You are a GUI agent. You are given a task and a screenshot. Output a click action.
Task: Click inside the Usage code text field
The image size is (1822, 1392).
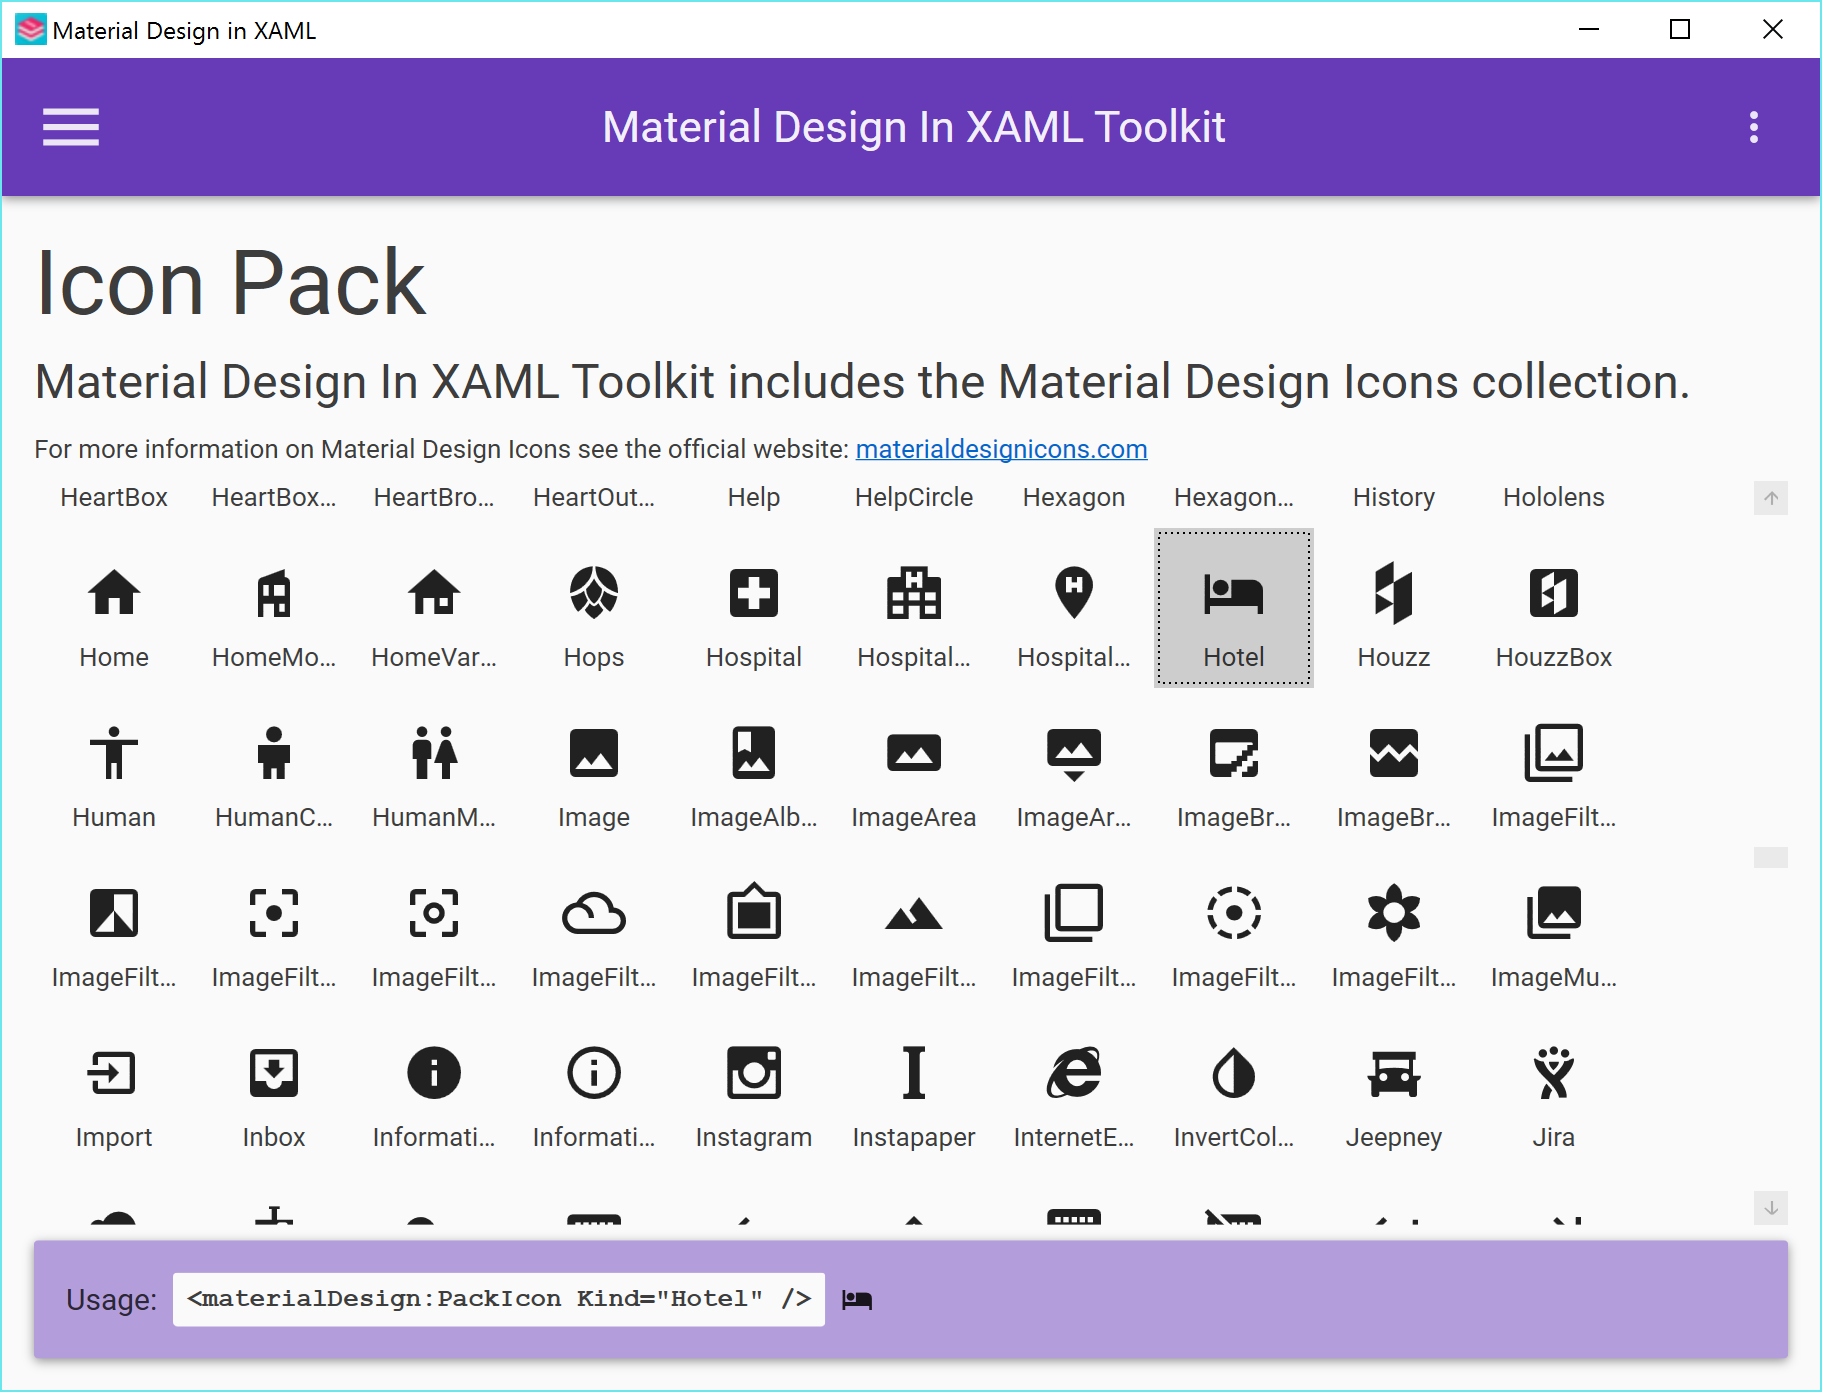click(x=498, y=1298)
